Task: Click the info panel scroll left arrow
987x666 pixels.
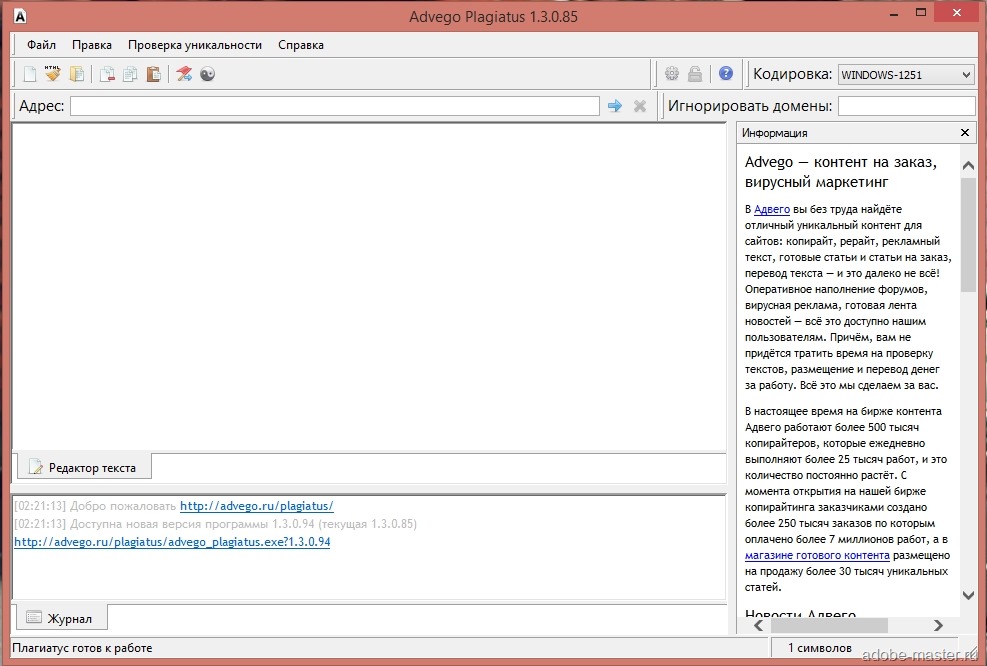Action: pos(759,625)
